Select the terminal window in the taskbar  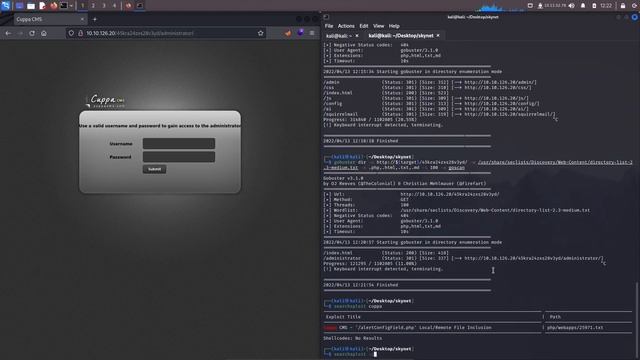(140, 6)
